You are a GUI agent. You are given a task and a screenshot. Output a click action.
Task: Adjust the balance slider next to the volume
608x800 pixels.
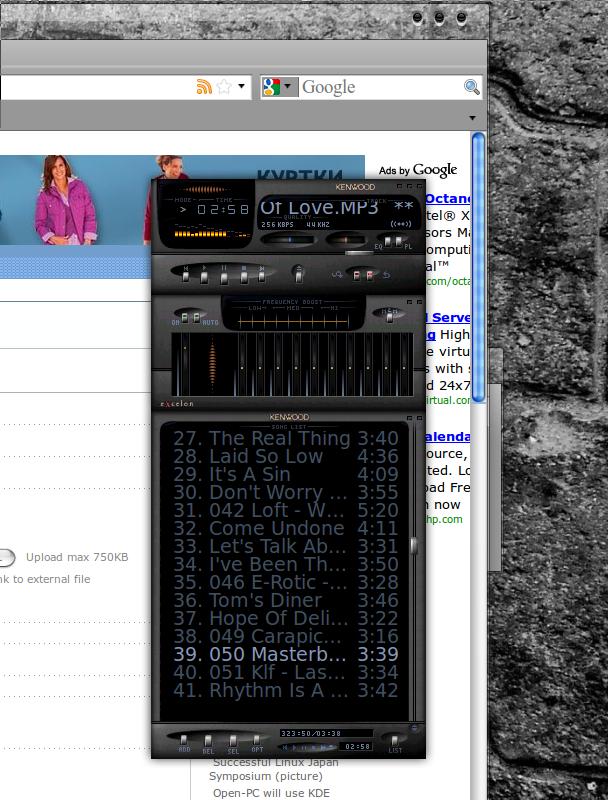click(x=346, y=239)
